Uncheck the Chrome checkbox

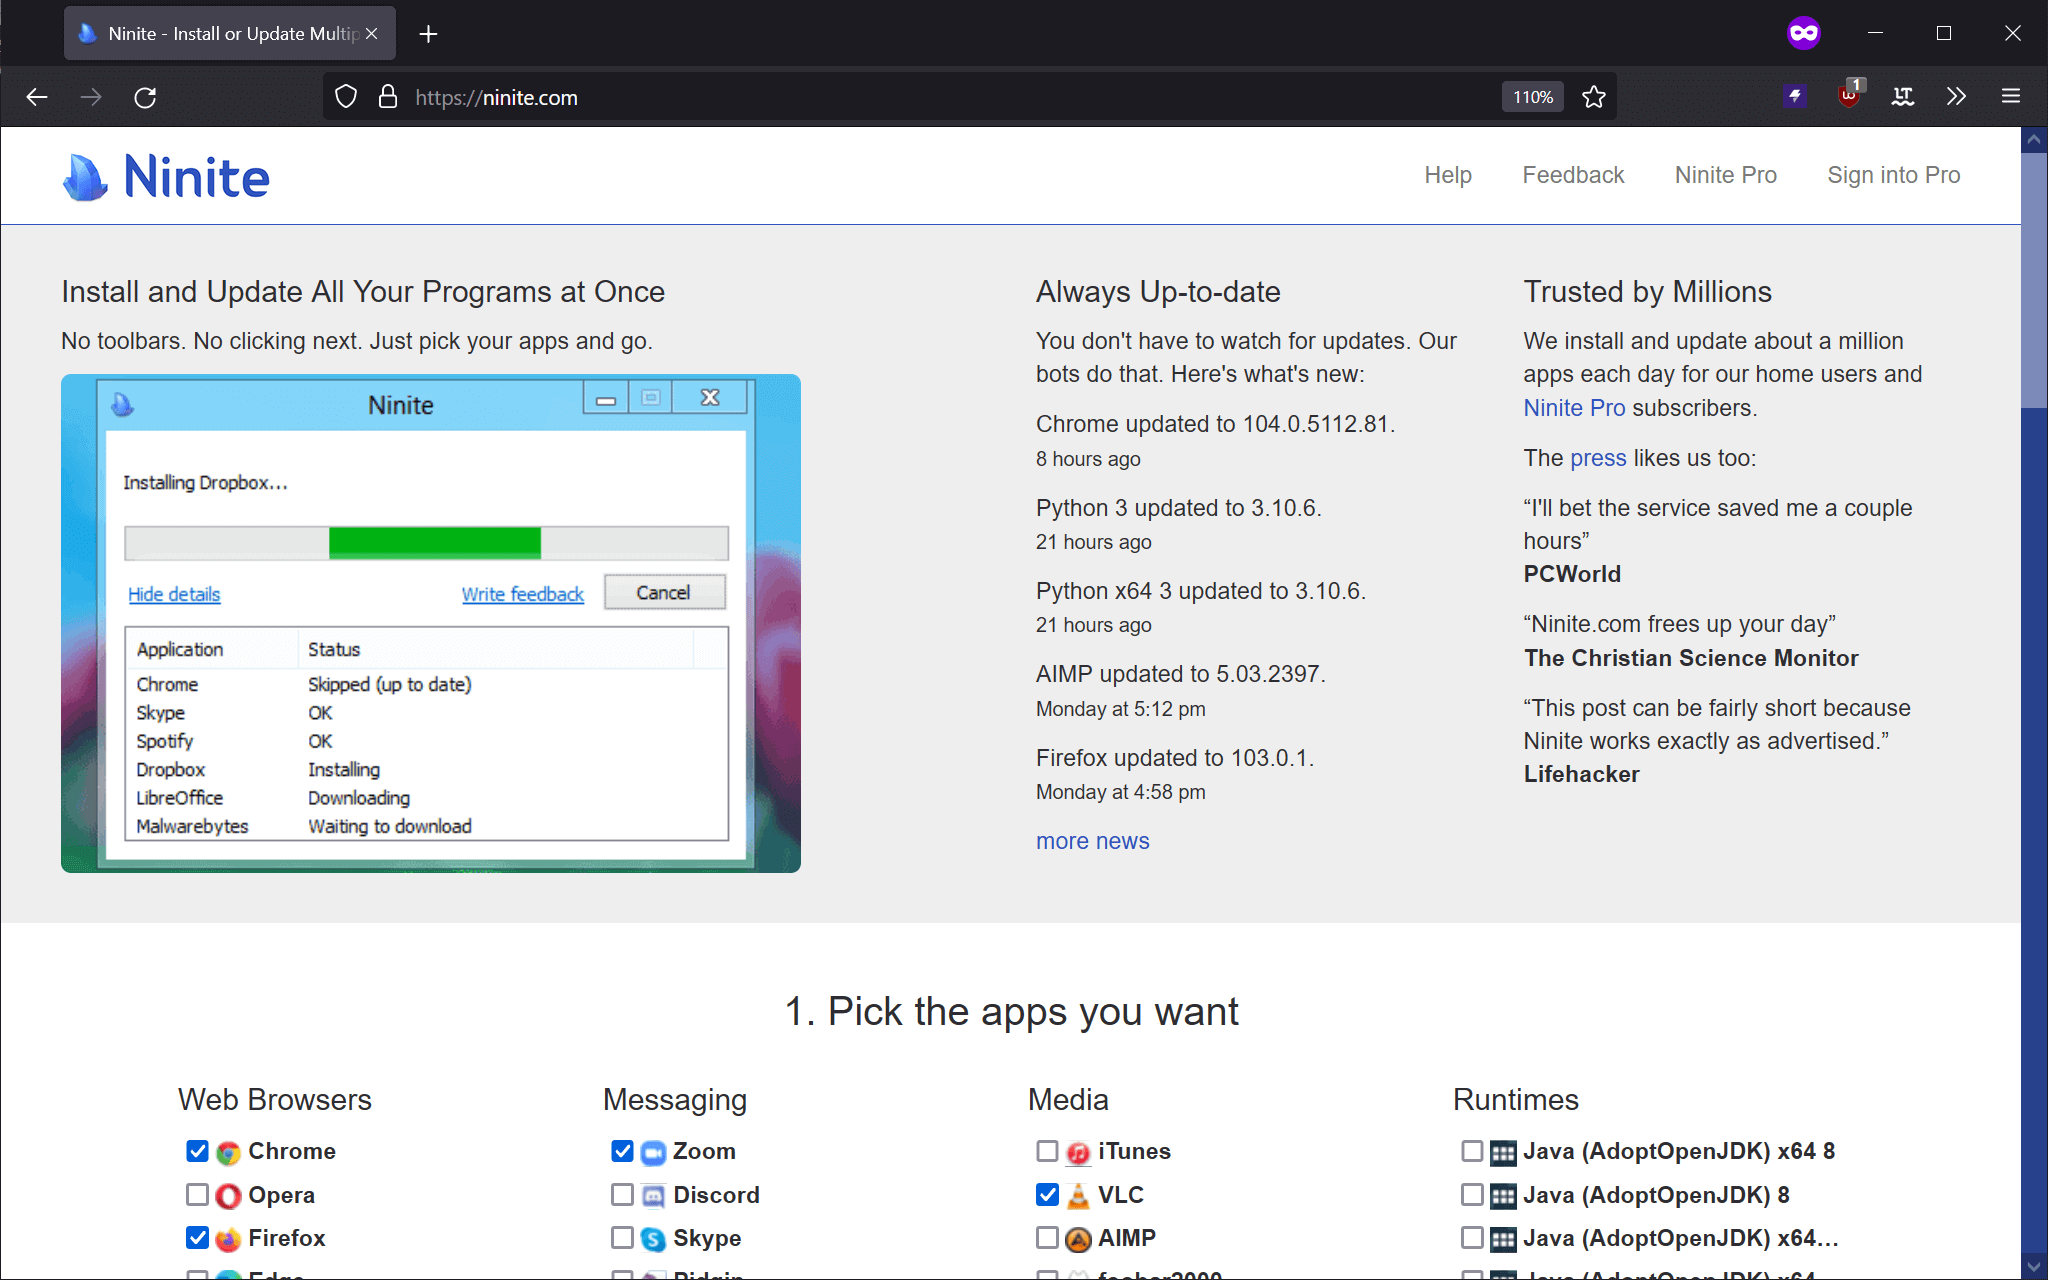tap(197, 1151)
